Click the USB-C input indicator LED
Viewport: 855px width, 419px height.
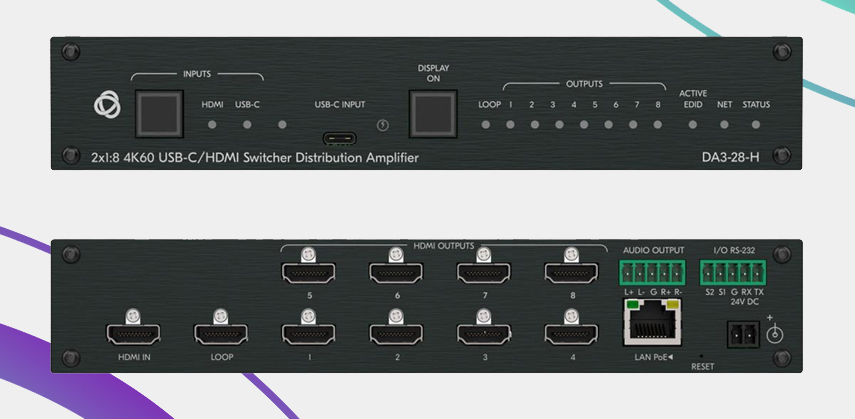[247, 124]
